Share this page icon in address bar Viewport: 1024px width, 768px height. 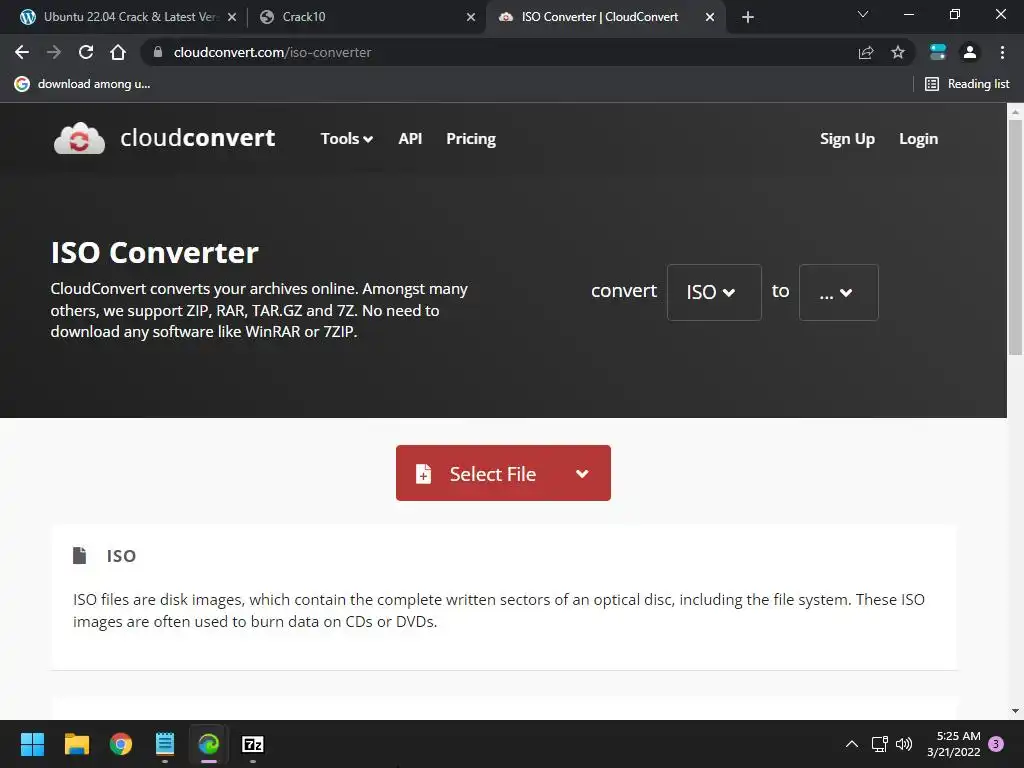pyautogui.click(x=866, y=52)
